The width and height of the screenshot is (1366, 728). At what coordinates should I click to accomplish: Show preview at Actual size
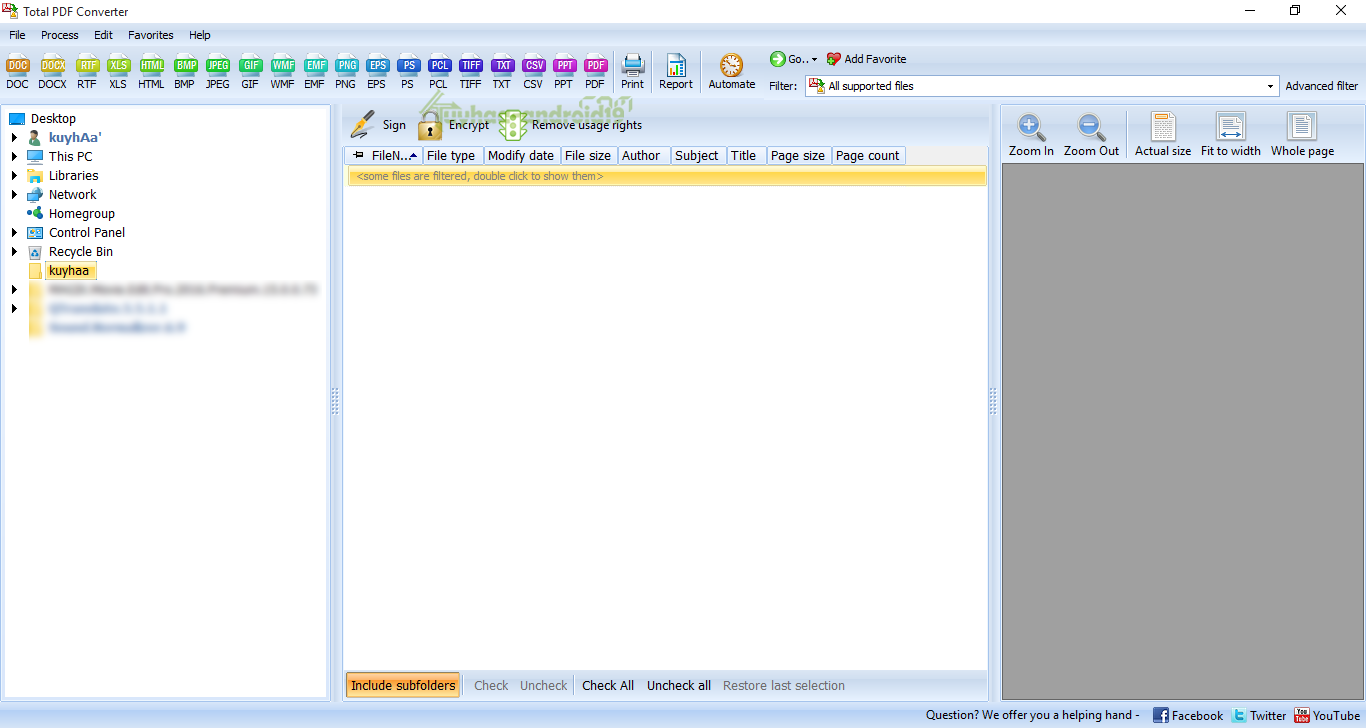pyautogui.click(x=1163, y=135)
